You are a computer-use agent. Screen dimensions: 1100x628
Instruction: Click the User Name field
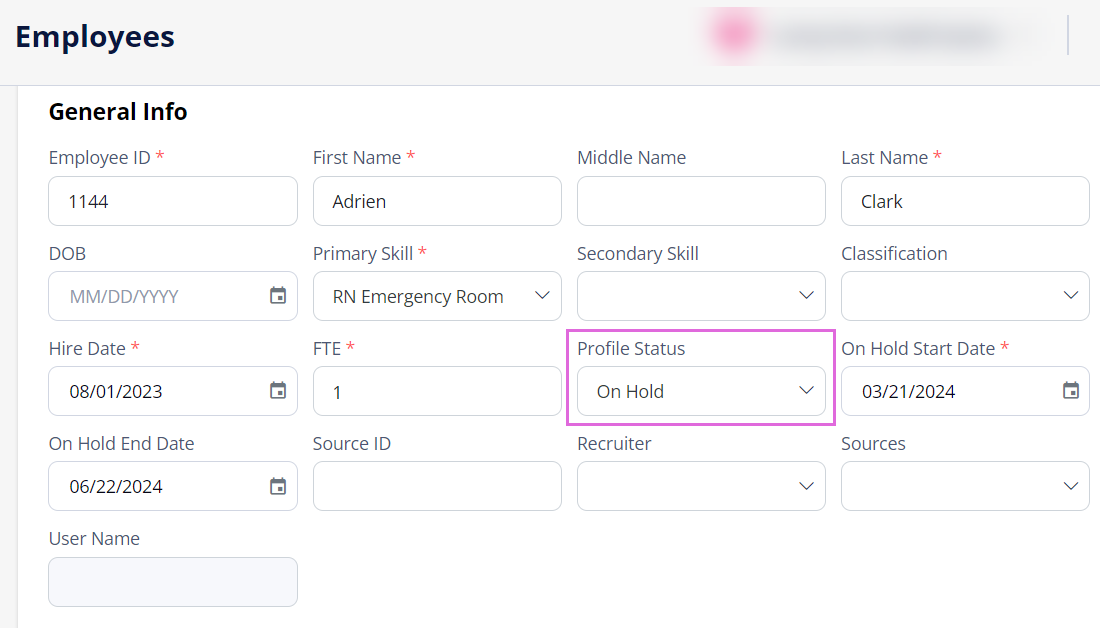[173, 582]
